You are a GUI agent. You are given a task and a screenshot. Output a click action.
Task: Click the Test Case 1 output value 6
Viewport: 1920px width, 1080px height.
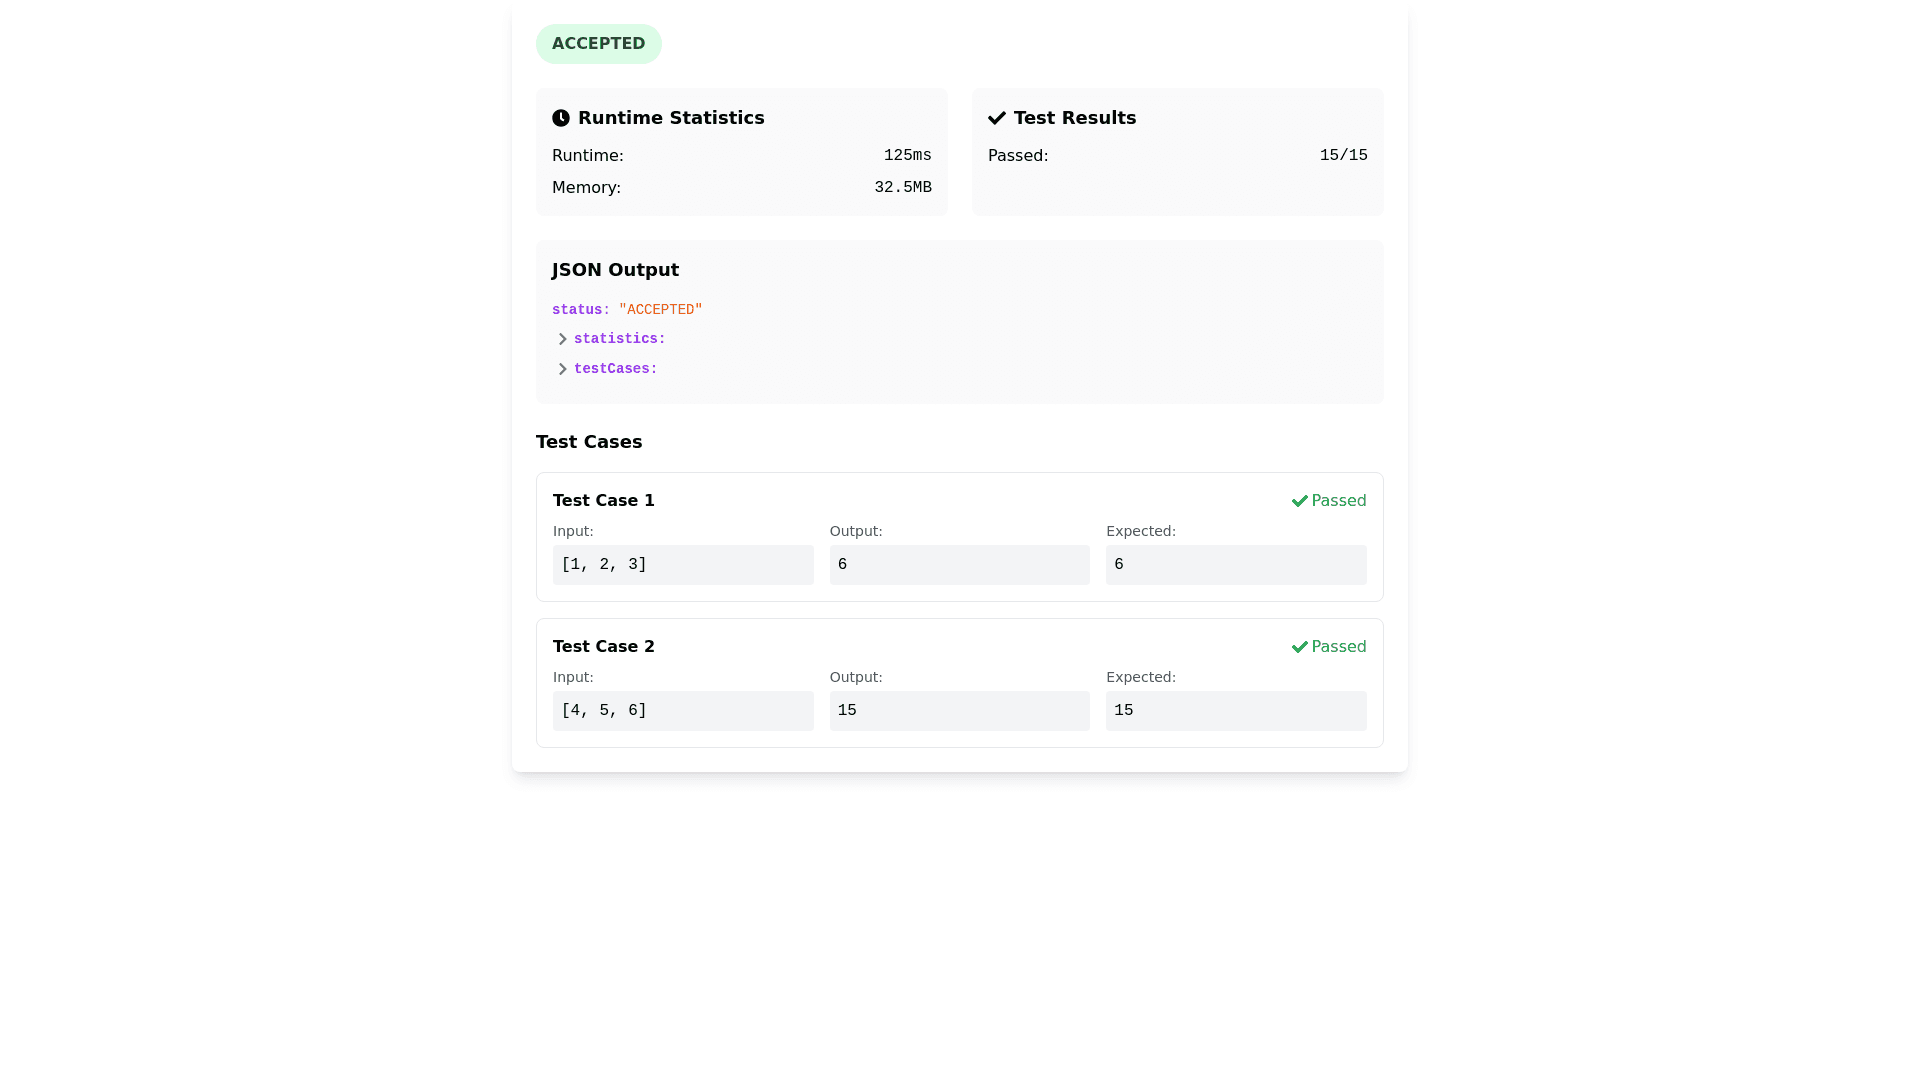coord(959,565)
